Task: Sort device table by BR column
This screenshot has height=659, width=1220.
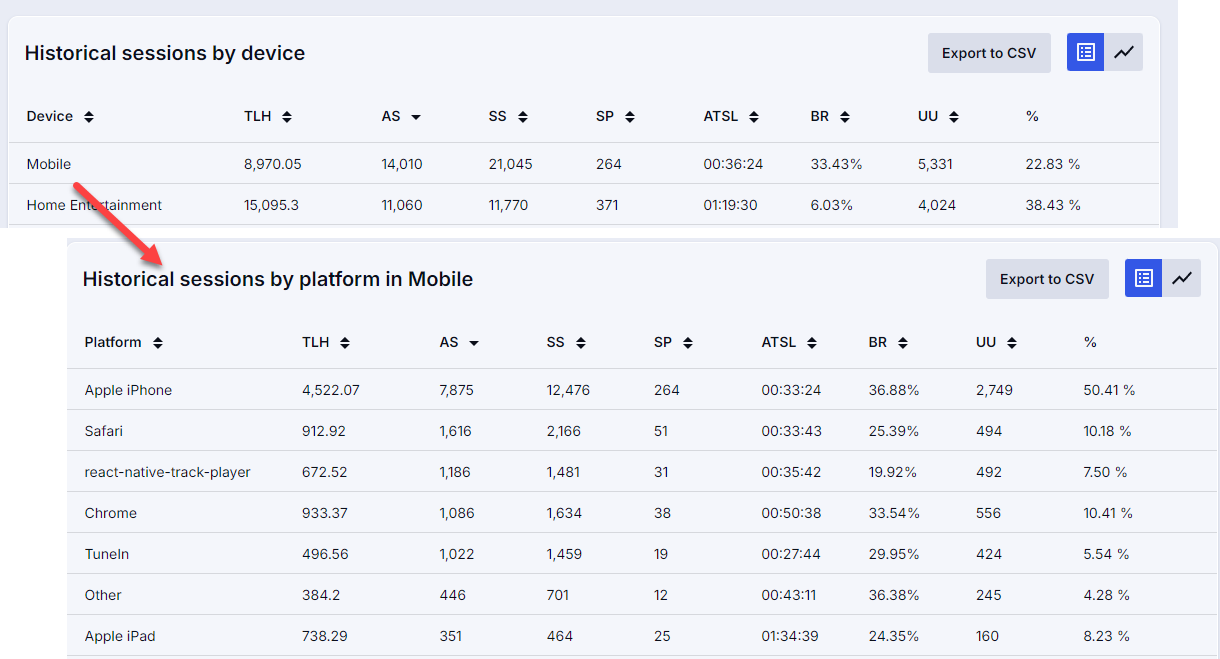Action: point(845,117)
